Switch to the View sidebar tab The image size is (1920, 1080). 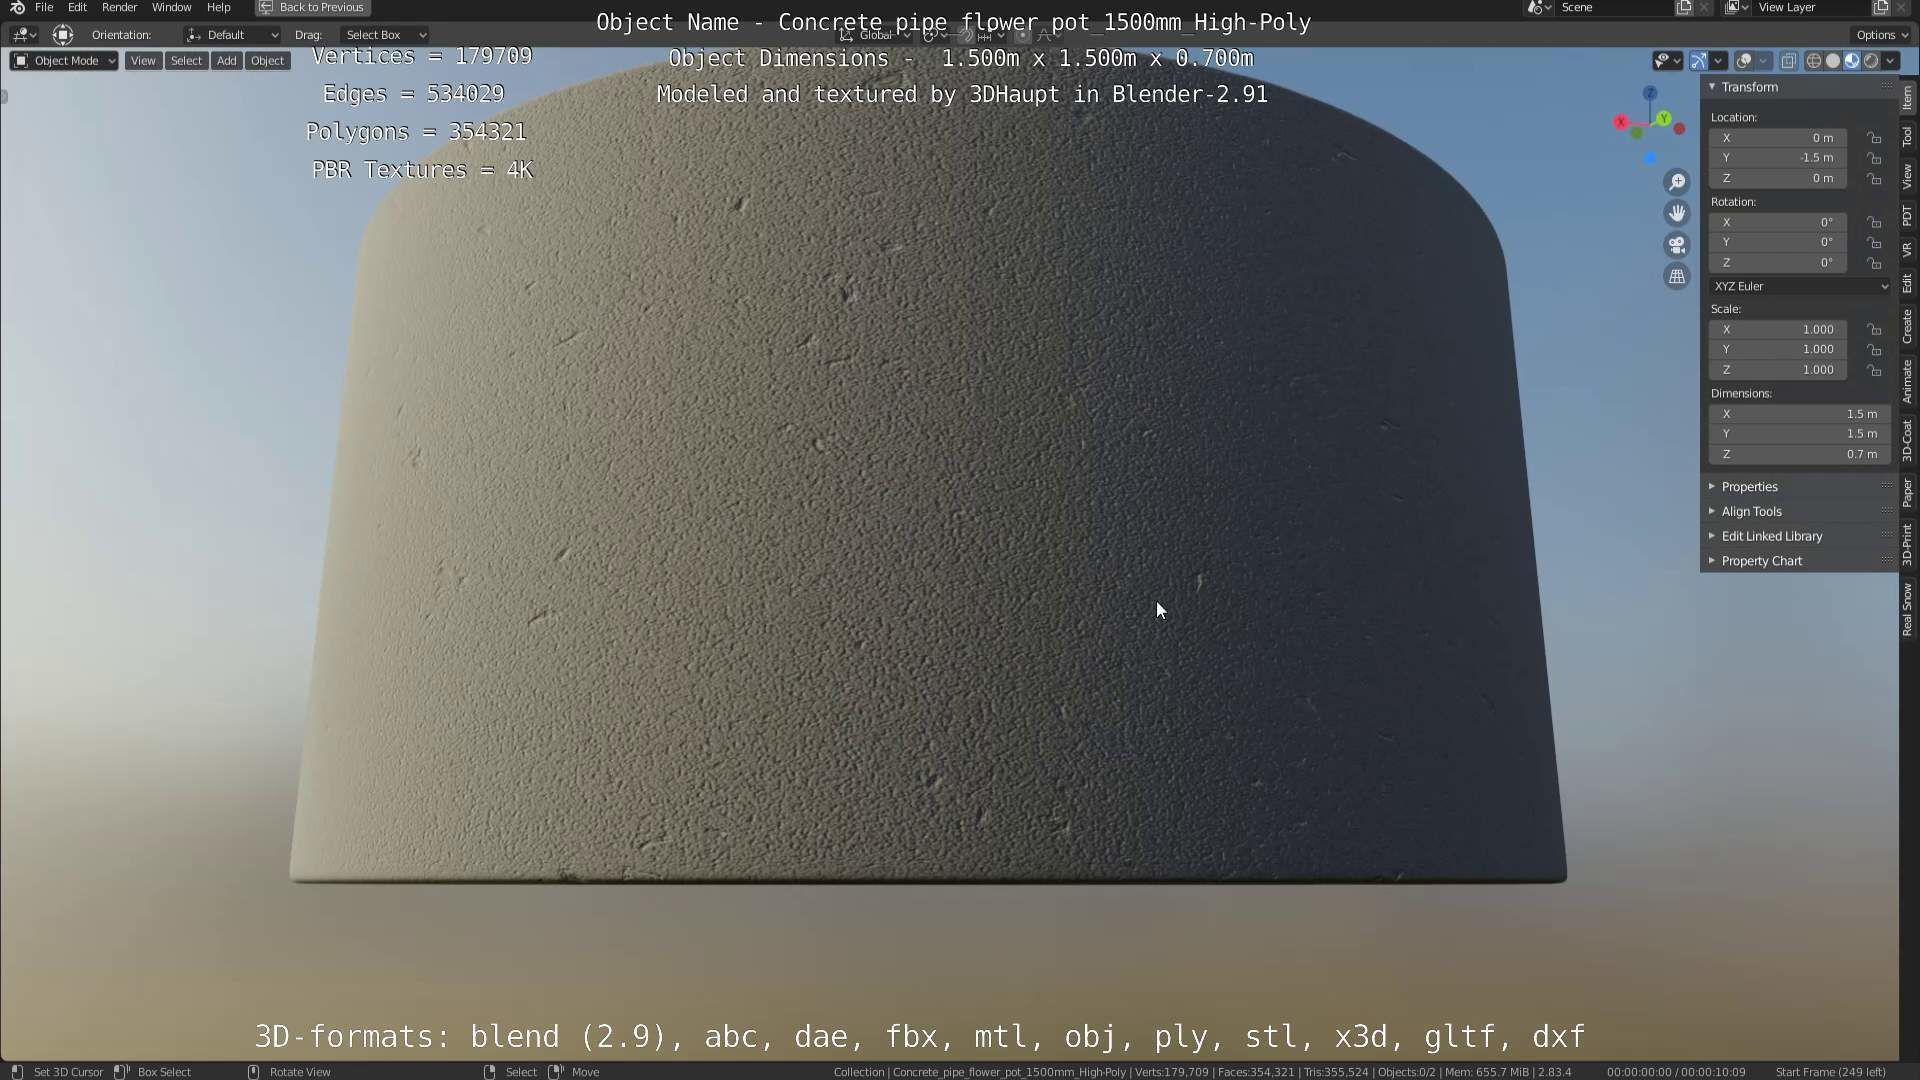pos(1908,177)
